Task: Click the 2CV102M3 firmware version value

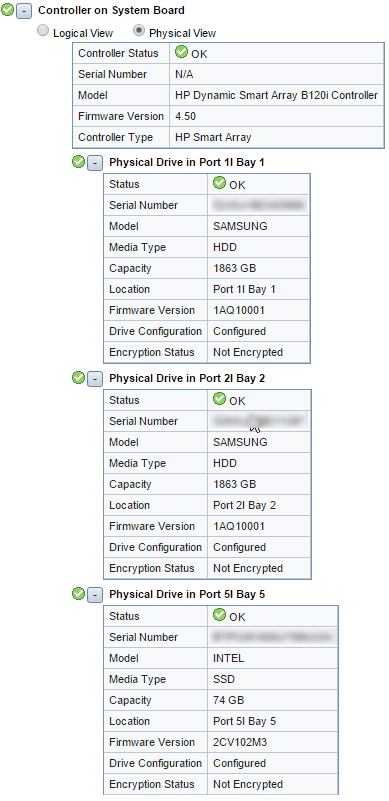Action: coord(240,742)
